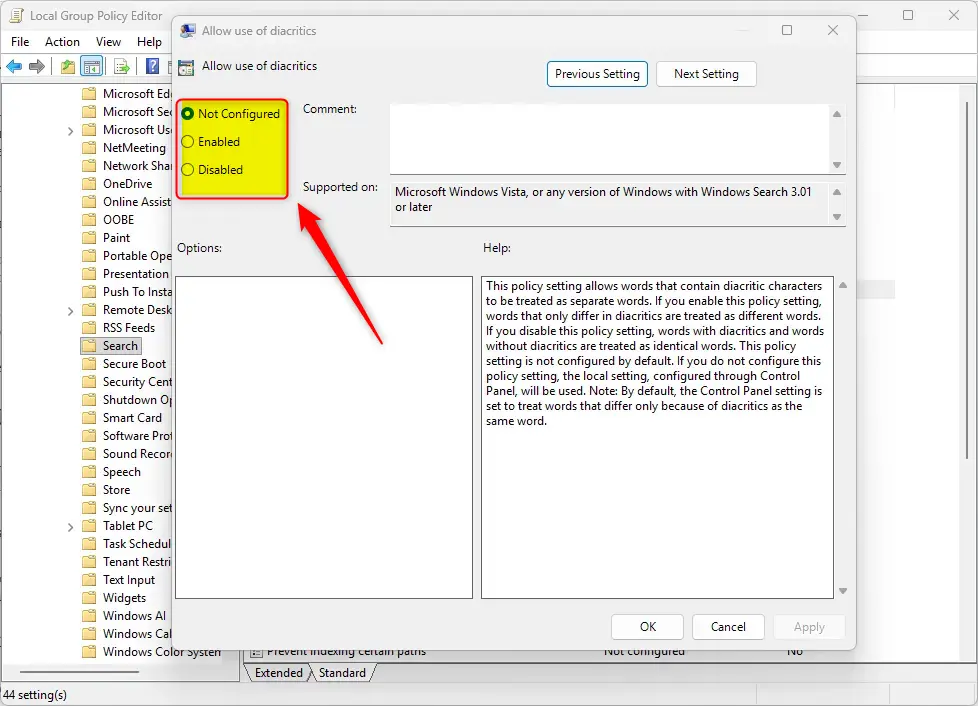The width and height of the screenshot is (978, 706).
Task: Click the Local Group Policy Editor title icon
Action: click(x=16, y=16)
